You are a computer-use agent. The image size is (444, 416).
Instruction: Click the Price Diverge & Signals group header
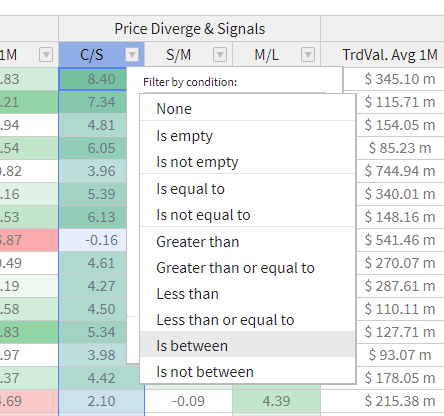(190, 29)
